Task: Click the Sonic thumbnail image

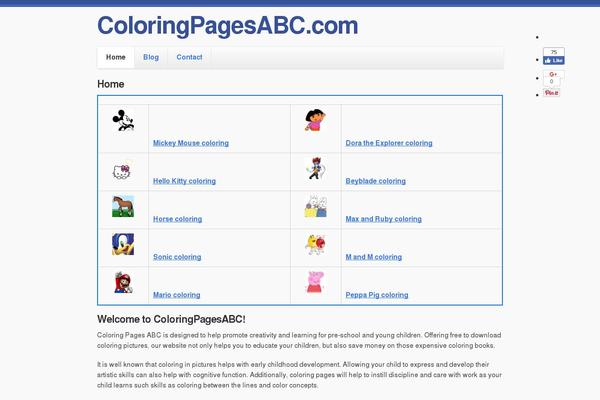Action: 123,244
